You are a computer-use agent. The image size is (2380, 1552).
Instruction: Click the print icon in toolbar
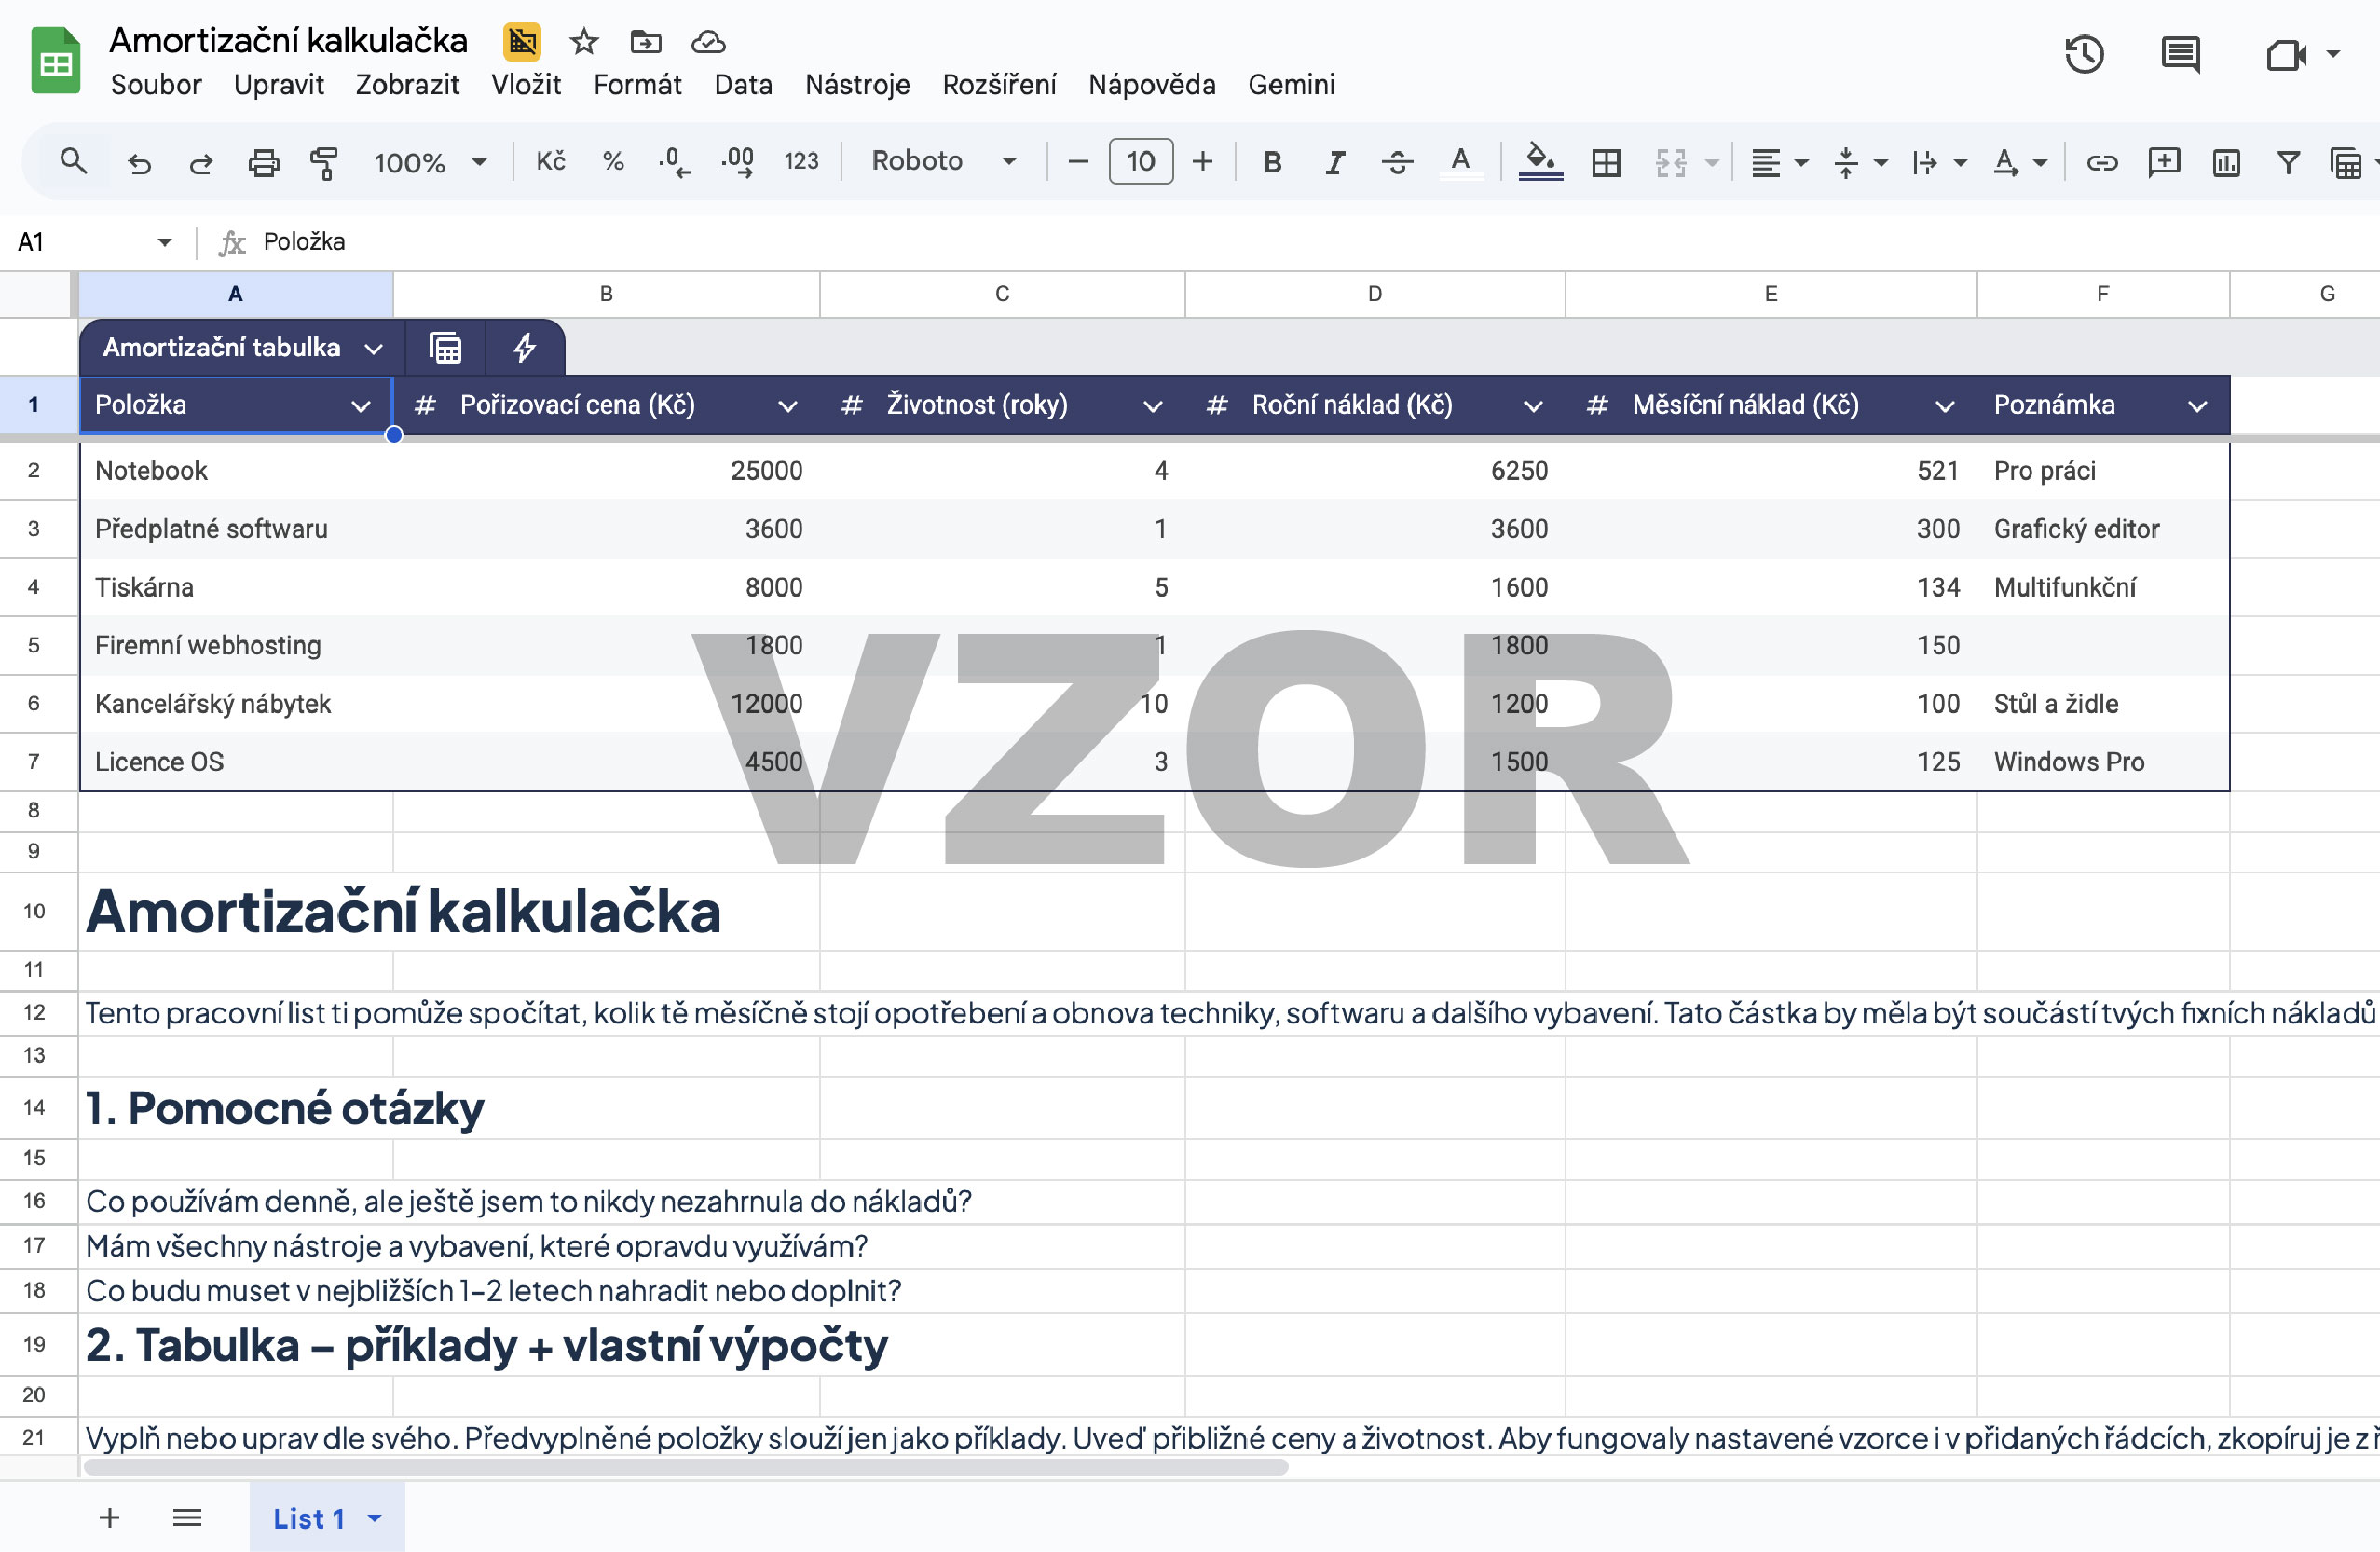point(263,162)
